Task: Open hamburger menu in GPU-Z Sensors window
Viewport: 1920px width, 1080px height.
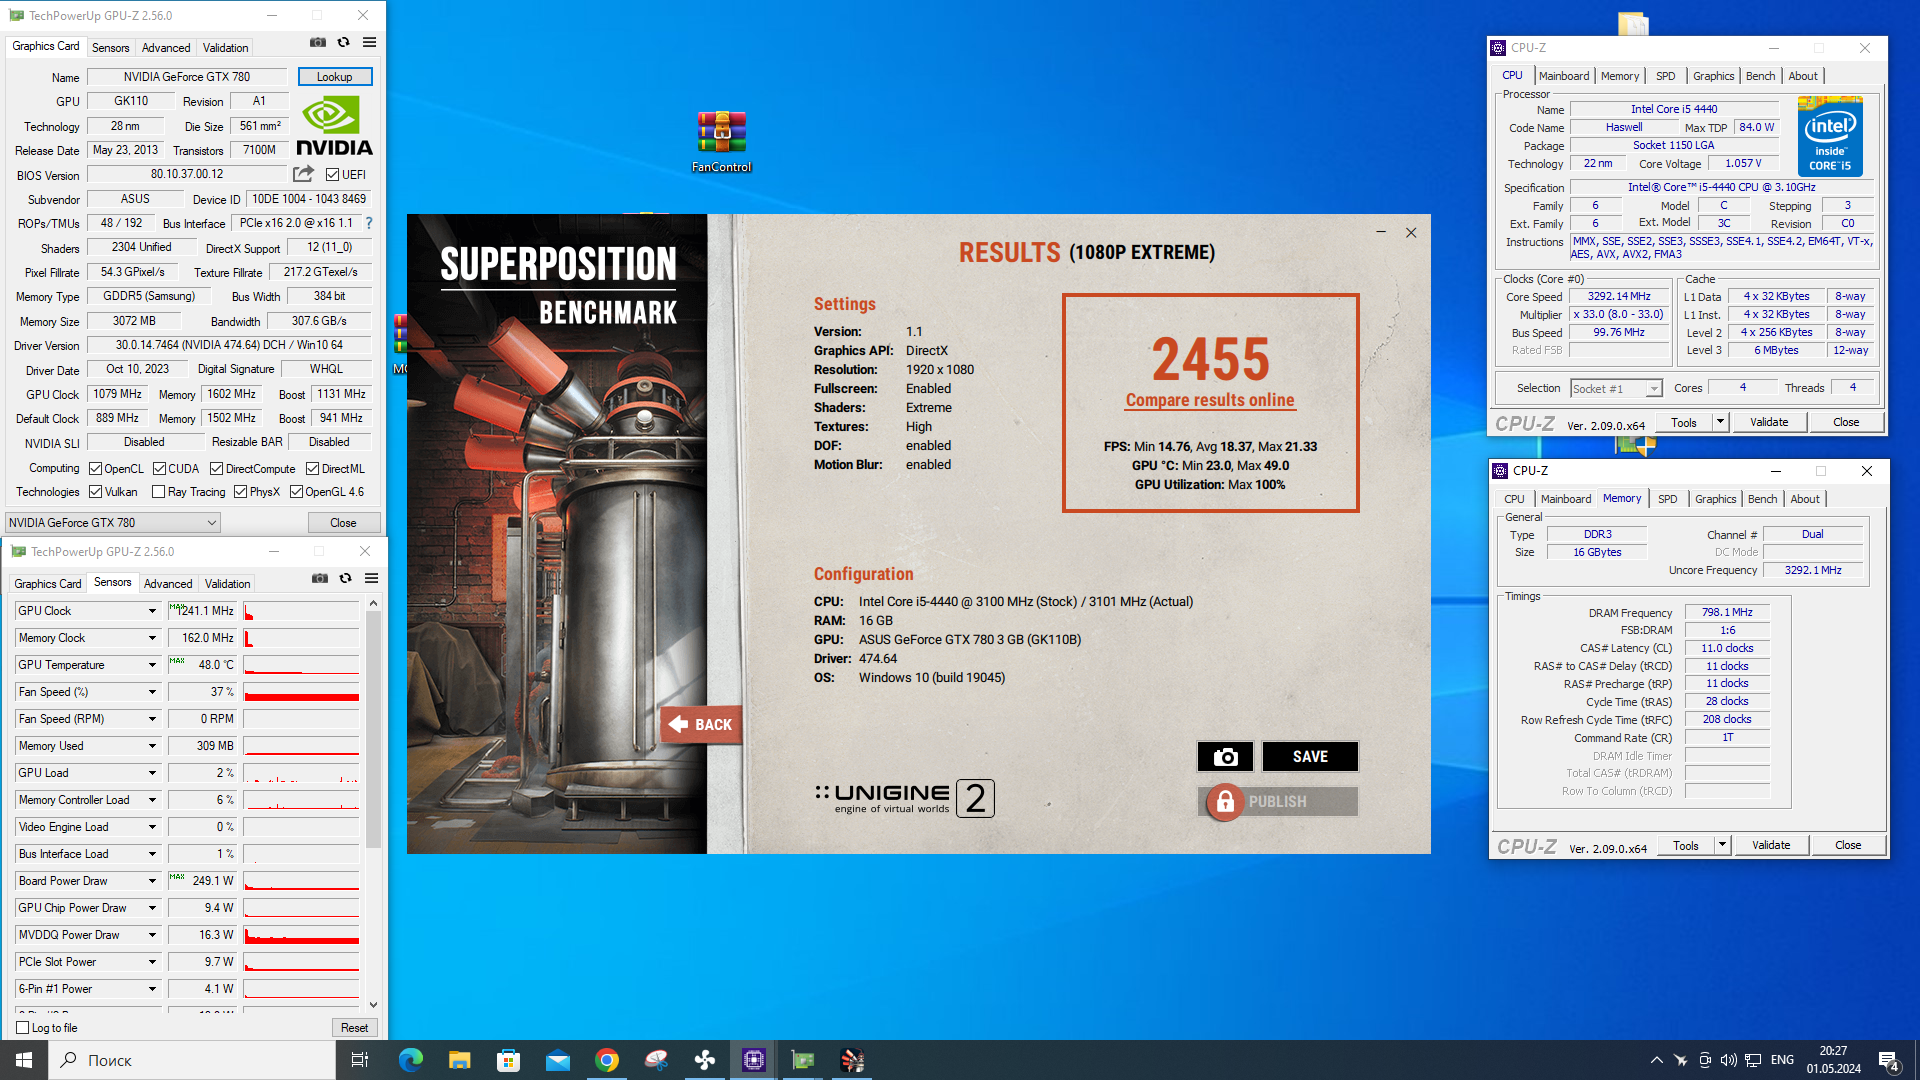Action: pos(371,578)
